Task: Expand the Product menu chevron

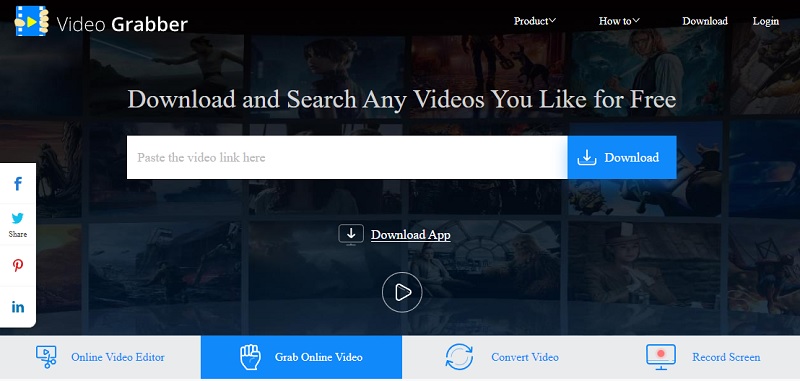Action: click(552, 20)
